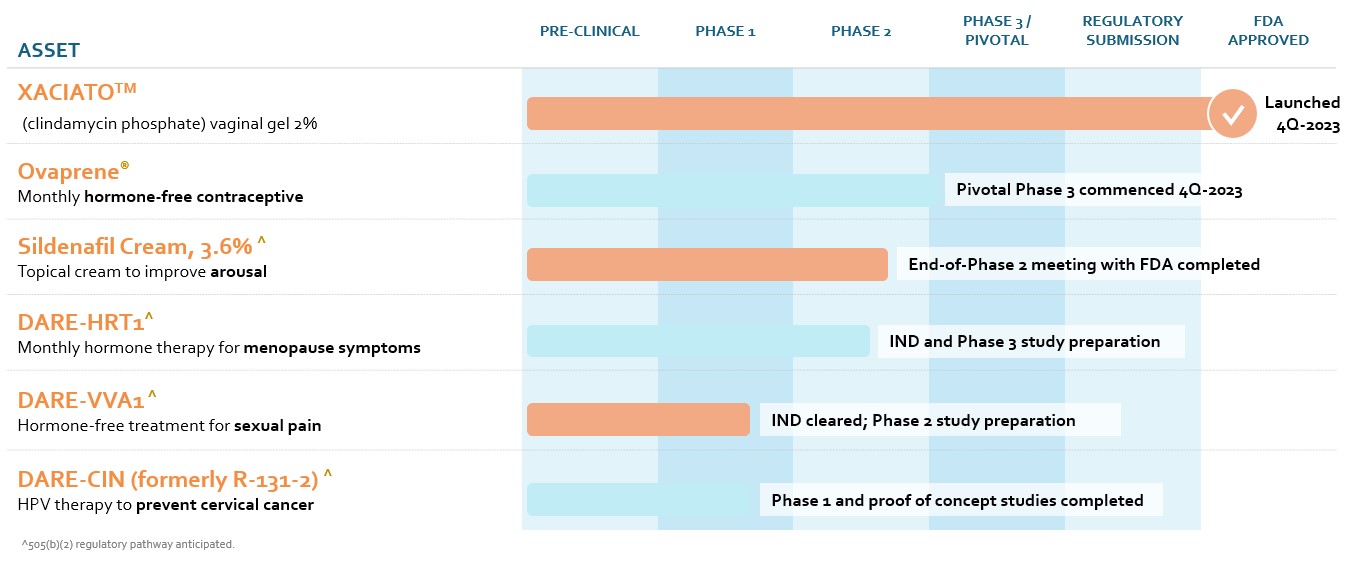Select the PRE-CLINICAL column header
Viewport: 1350px width, 562px height.
pyautogui.click(x=589, y=31)
